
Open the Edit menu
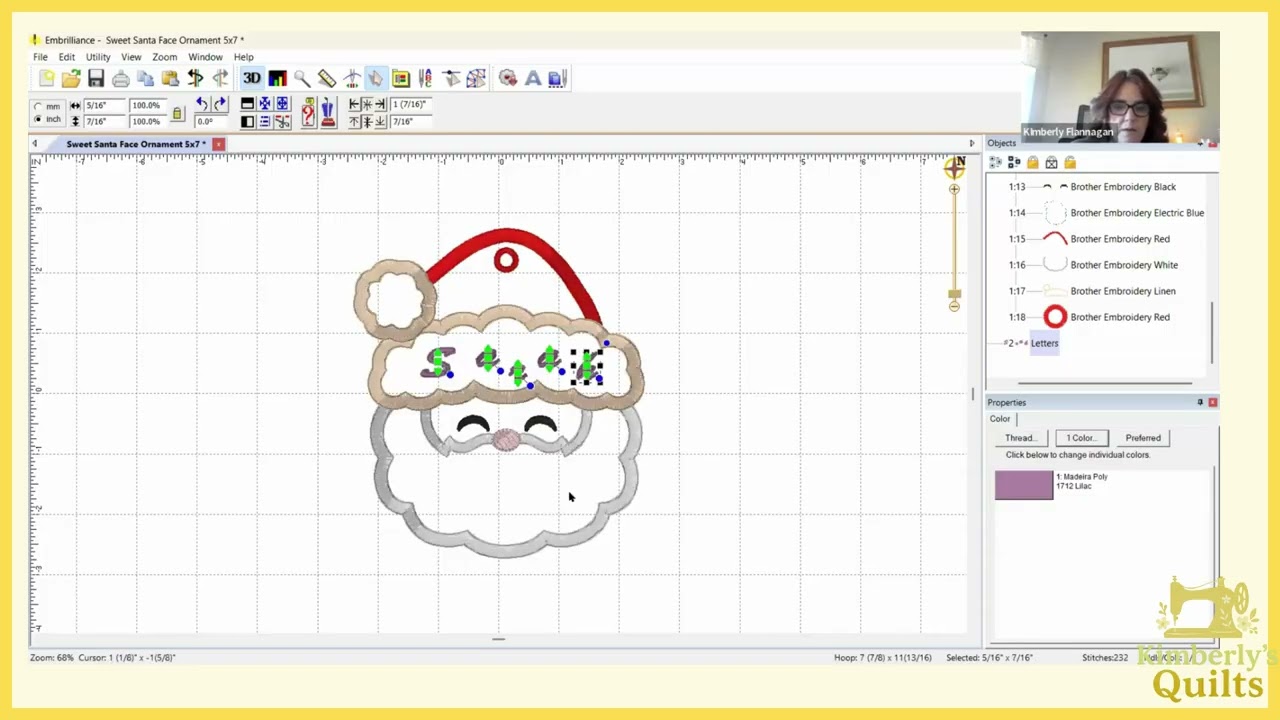click(x=66, y=57)
